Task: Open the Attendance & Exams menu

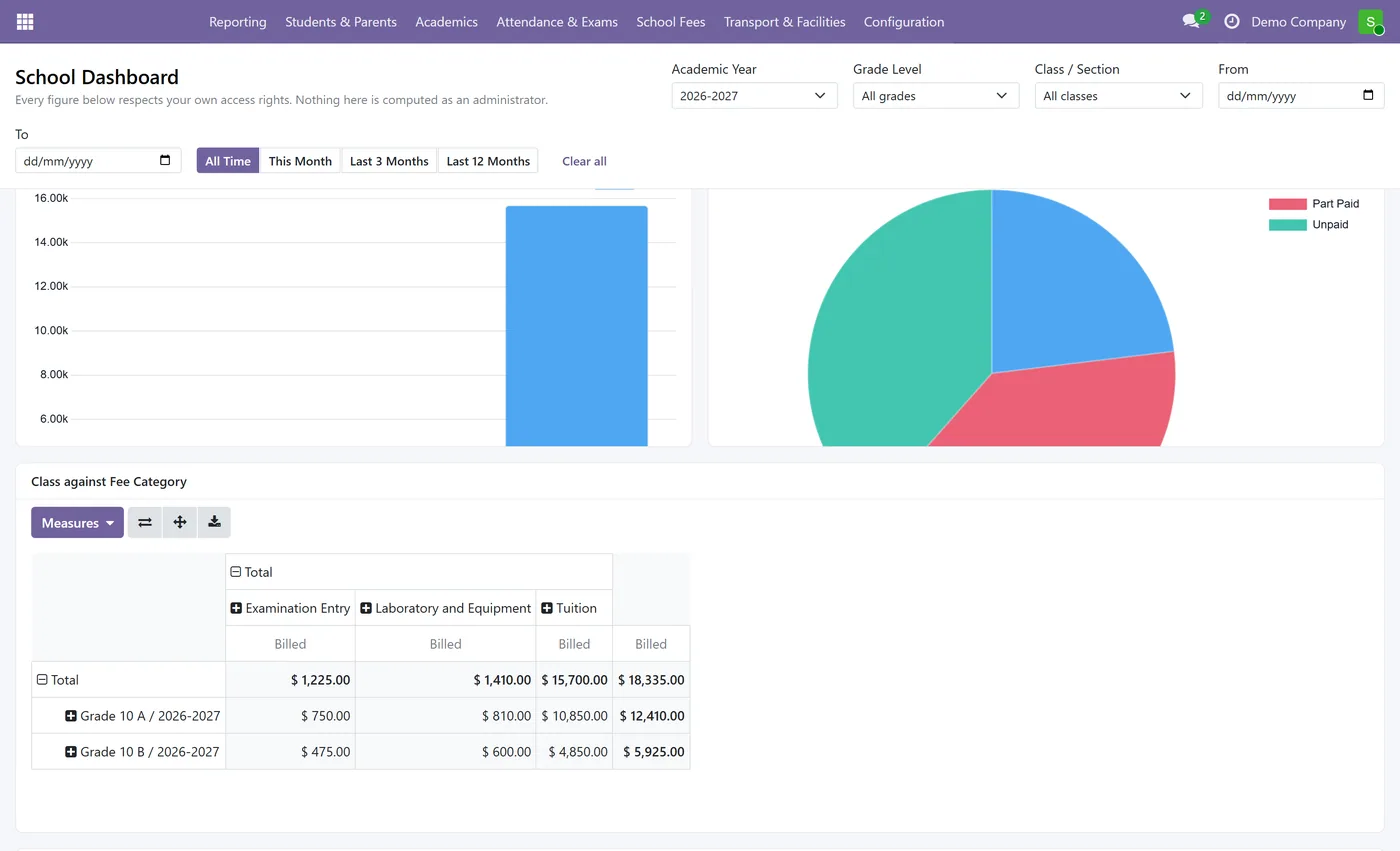Action: [557, 21]
